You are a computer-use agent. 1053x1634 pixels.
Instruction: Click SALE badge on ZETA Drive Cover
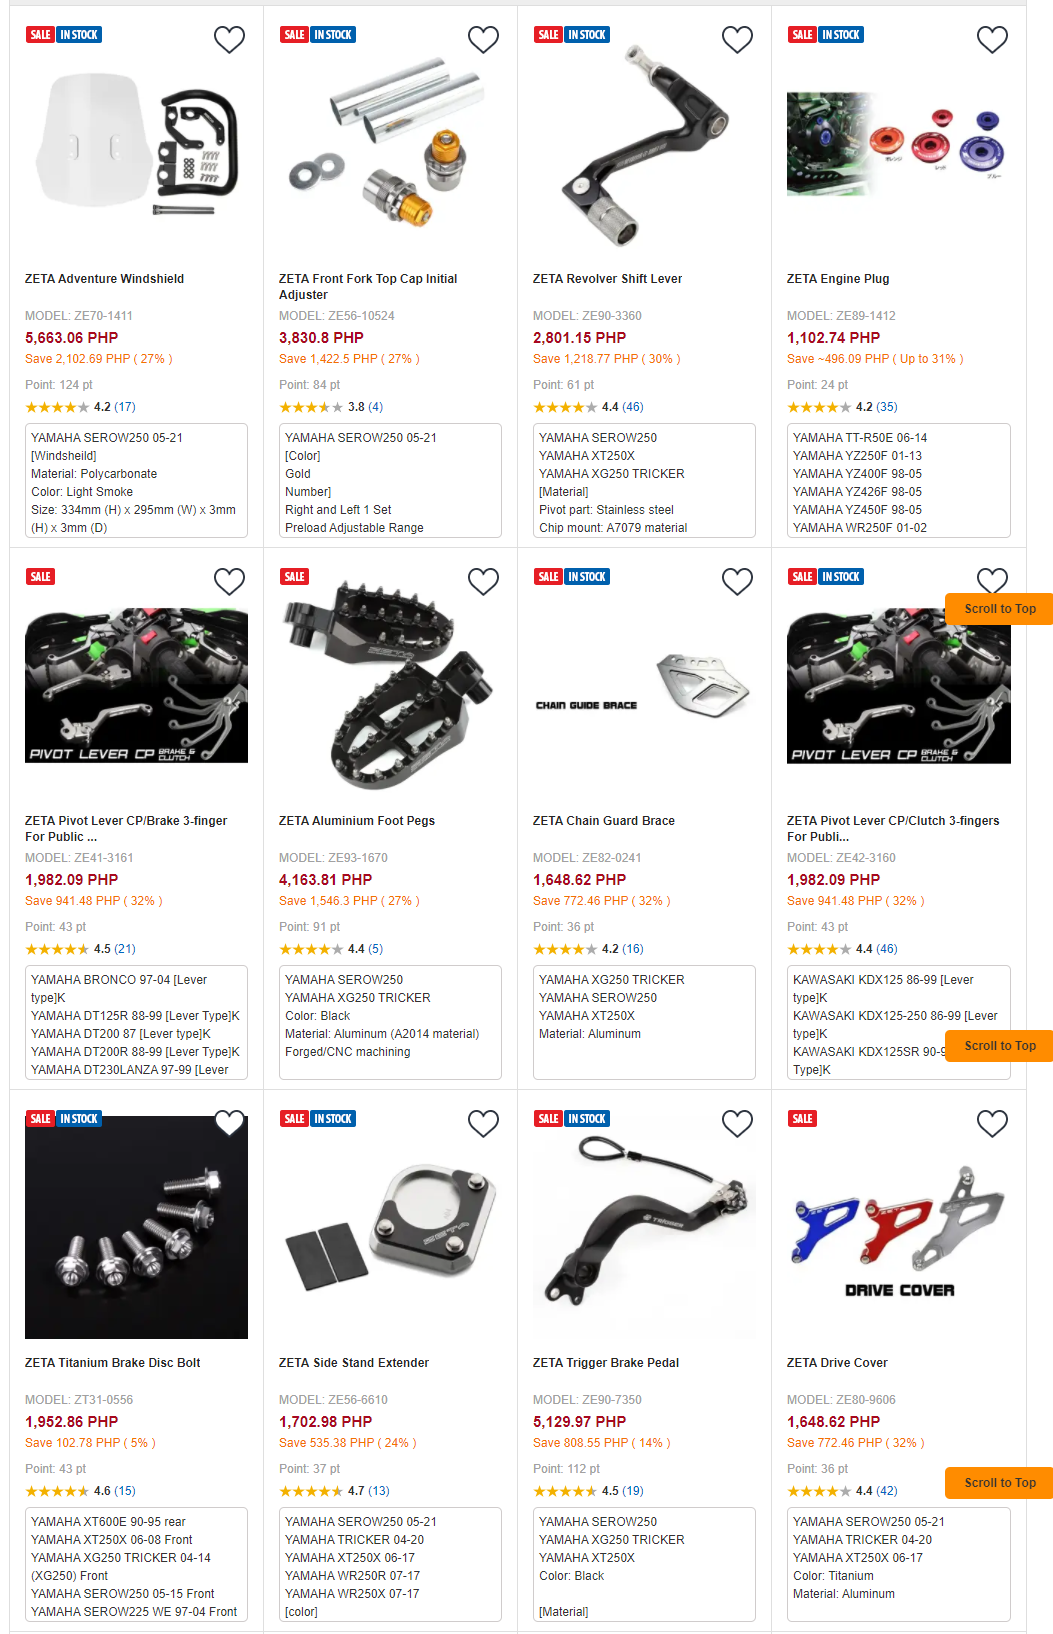tap(803, 1119)
